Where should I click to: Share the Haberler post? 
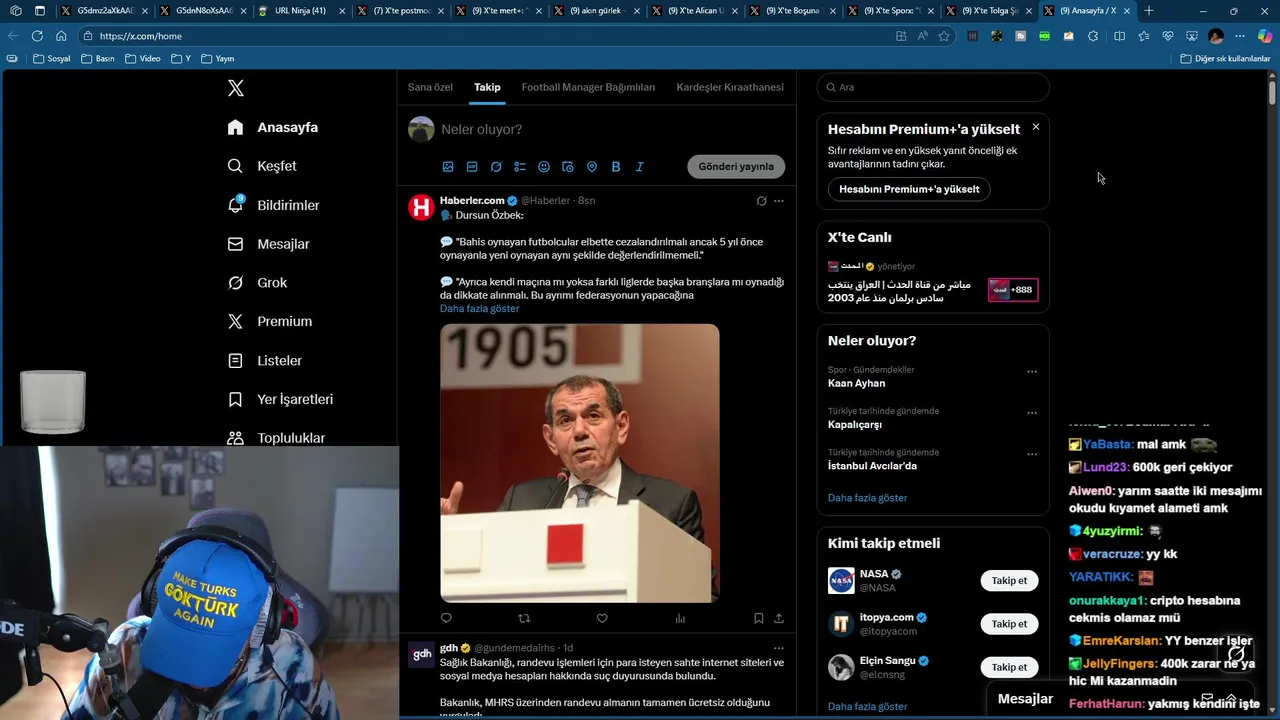click(779, 618)
